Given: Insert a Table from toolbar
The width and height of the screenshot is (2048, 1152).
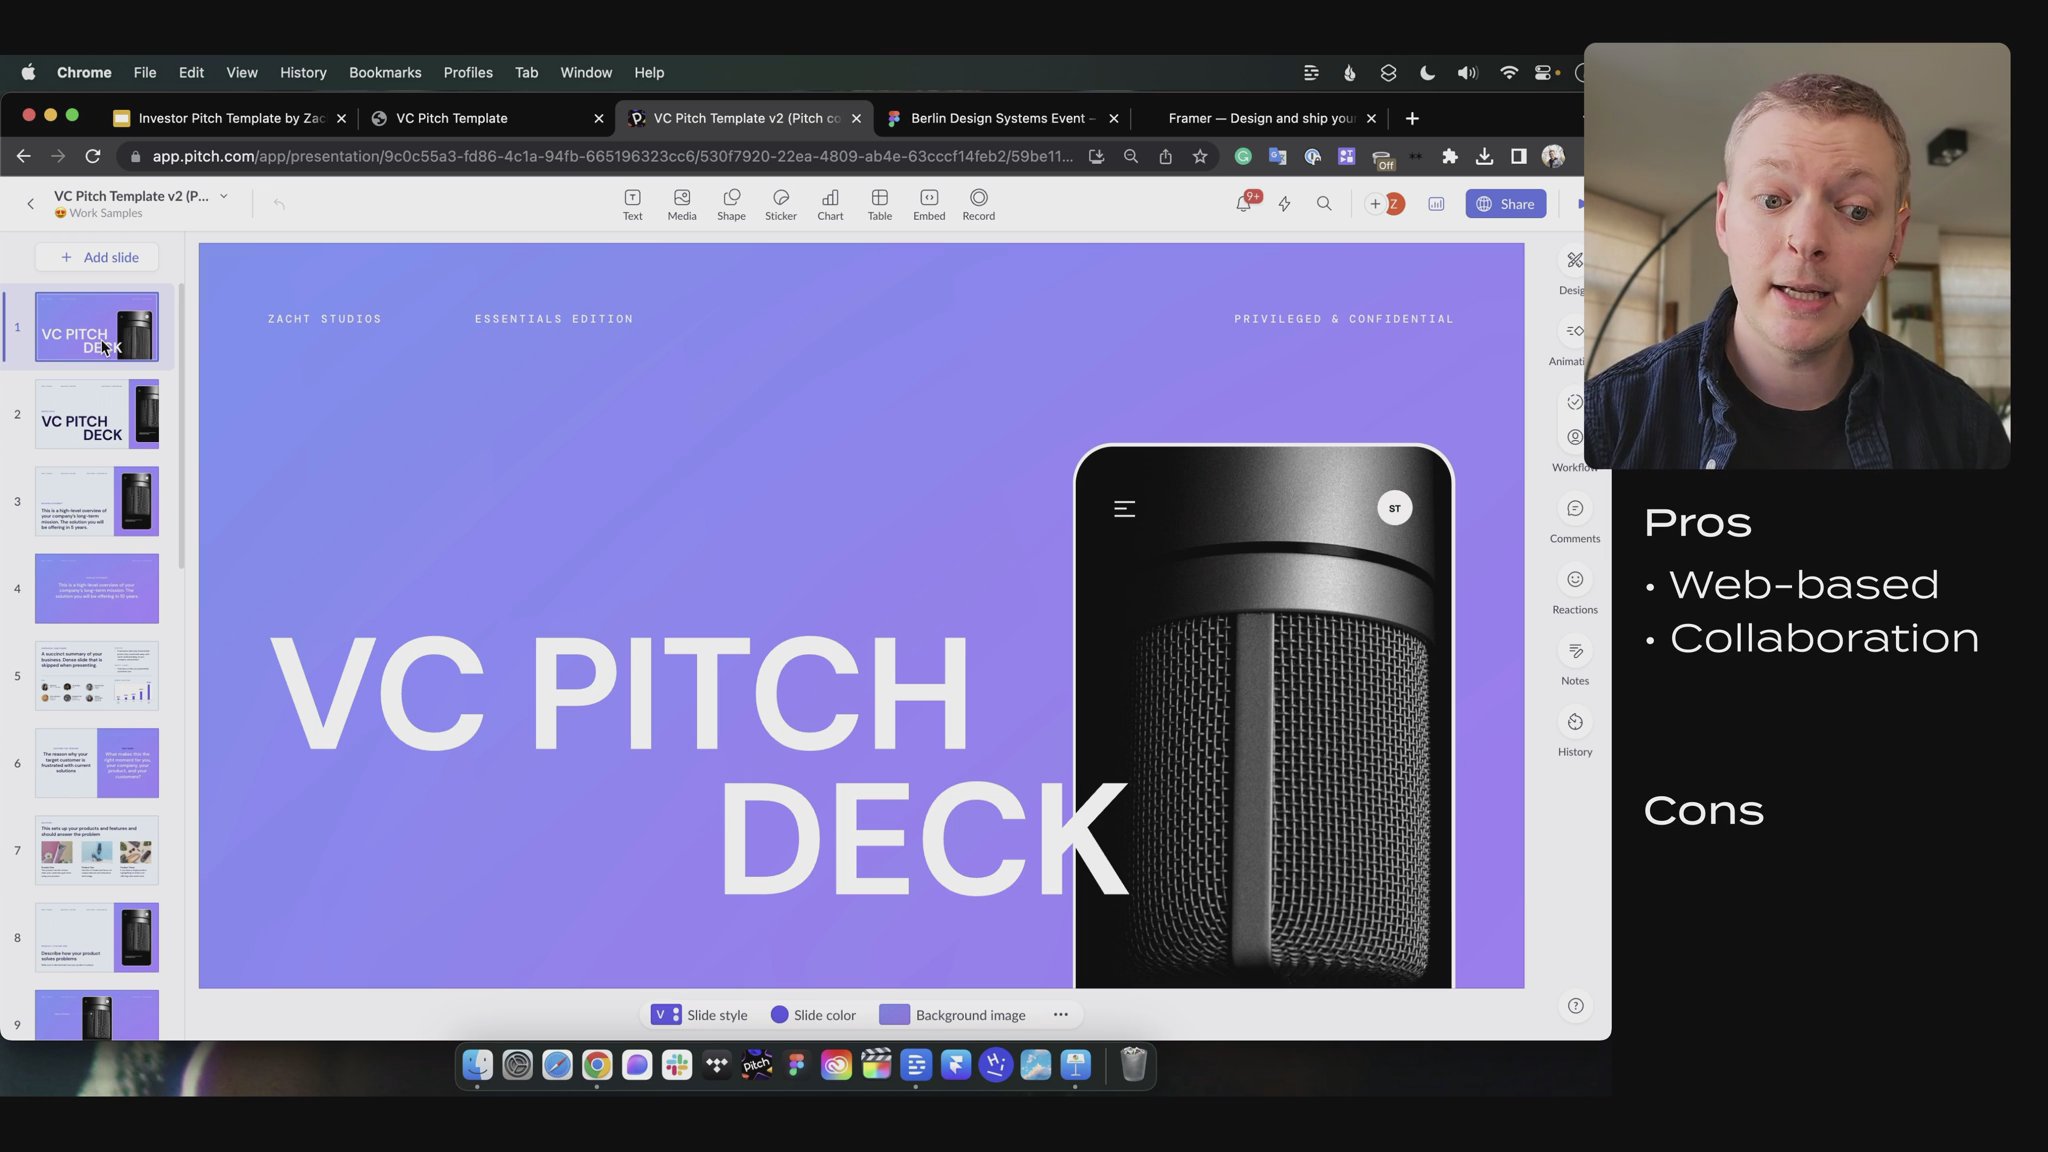Looking at the screenshot, I should (x=879, y=204).
